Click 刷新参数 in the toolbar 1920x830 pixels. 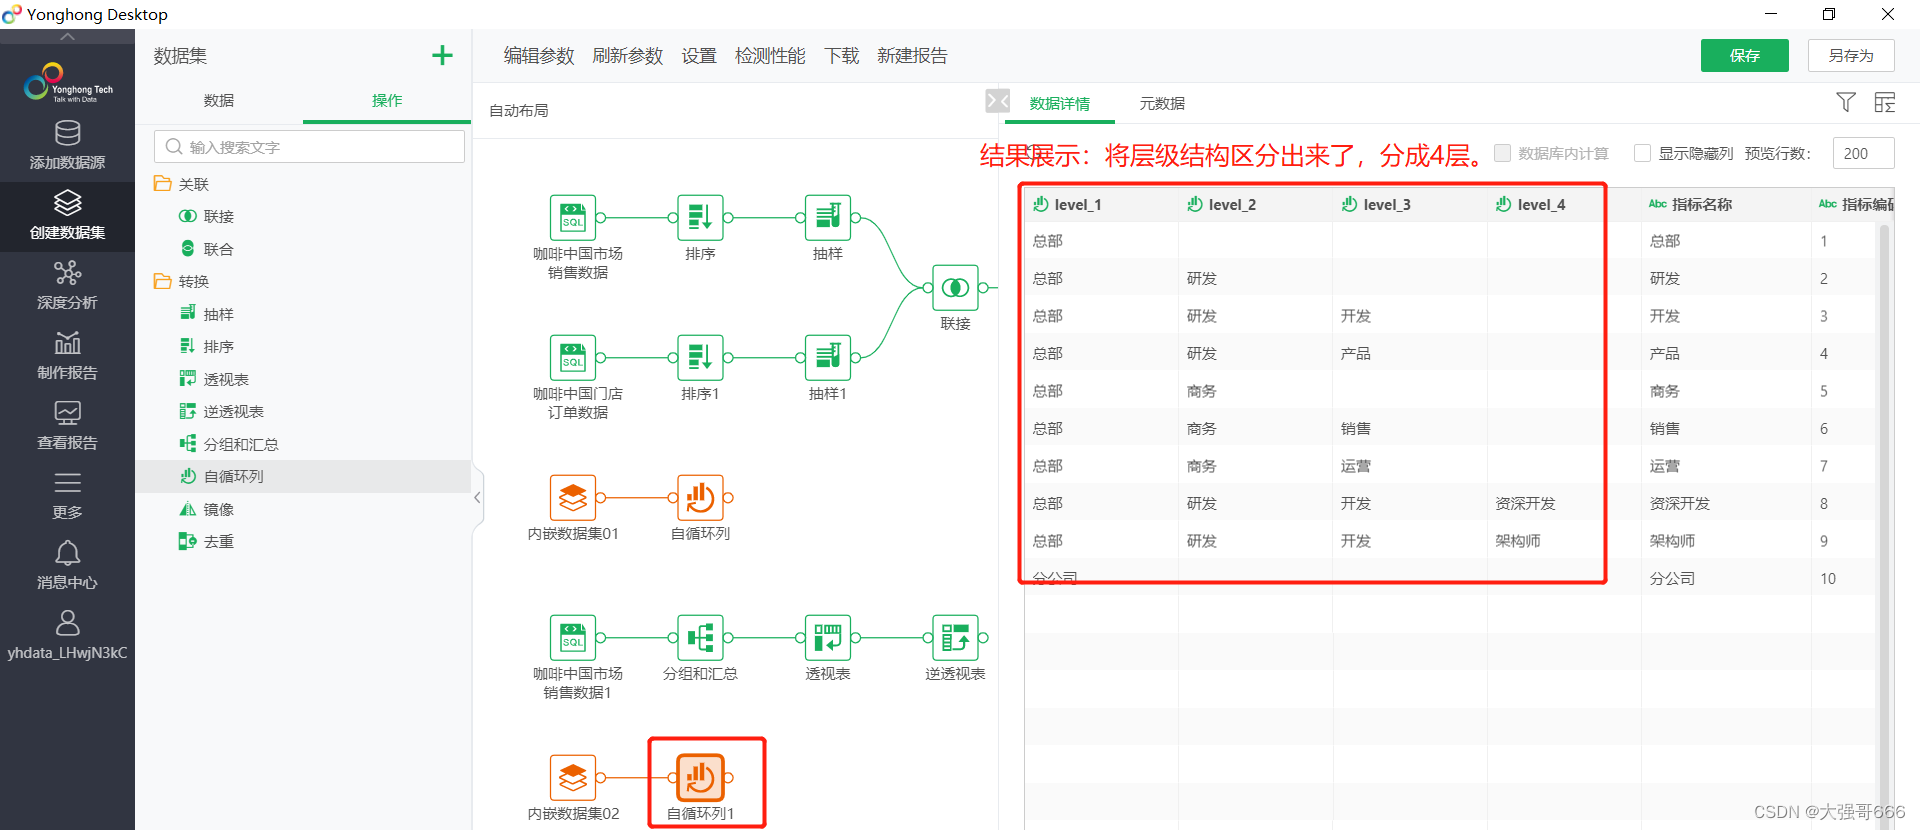coord(628,56)
